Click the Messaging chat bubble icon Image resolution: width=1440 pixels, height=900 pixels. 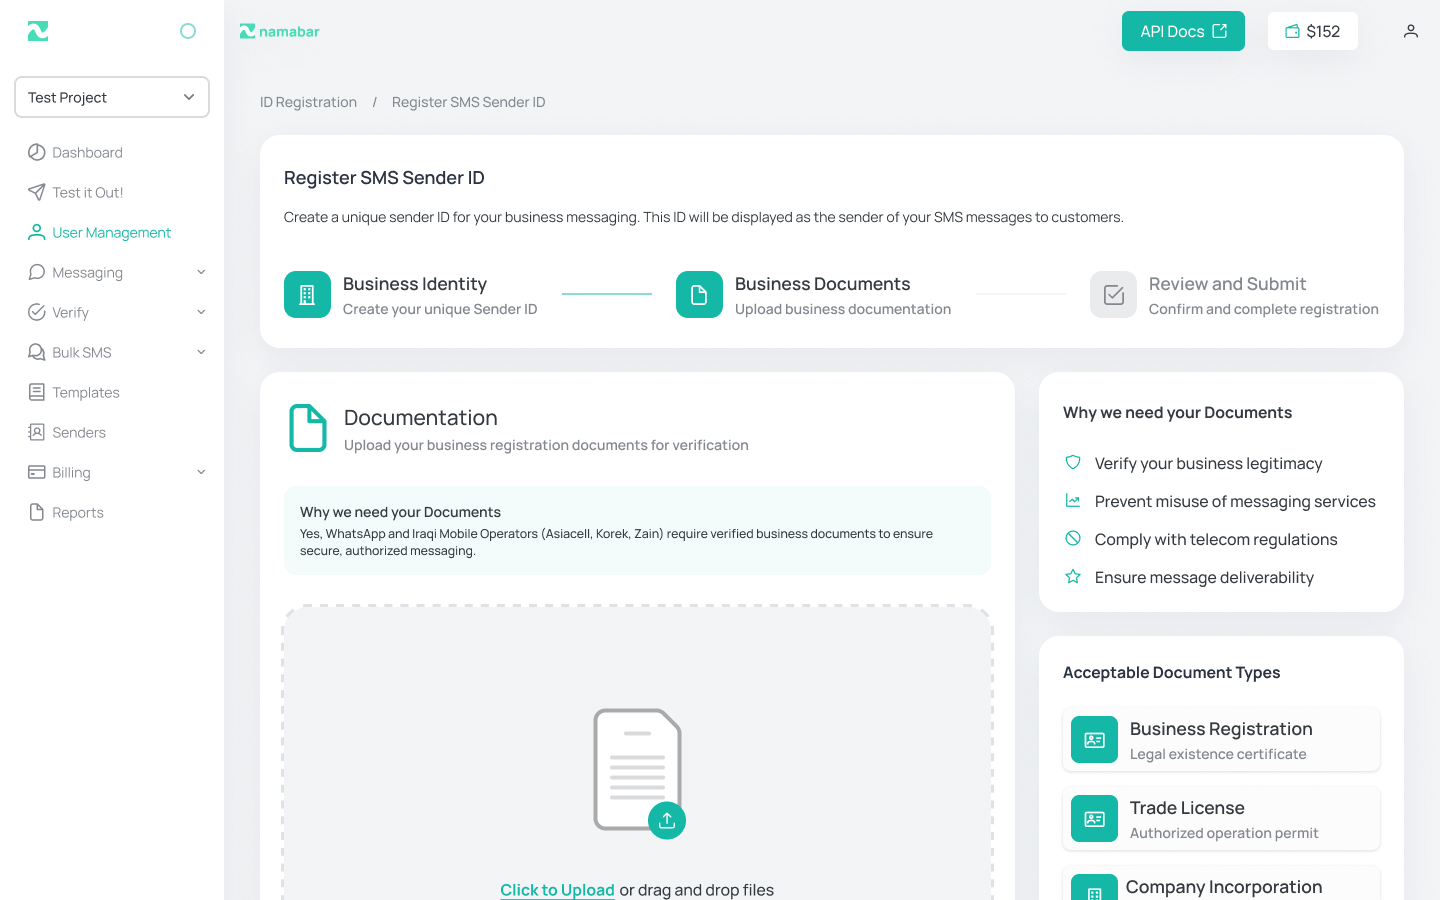point(37,272)
